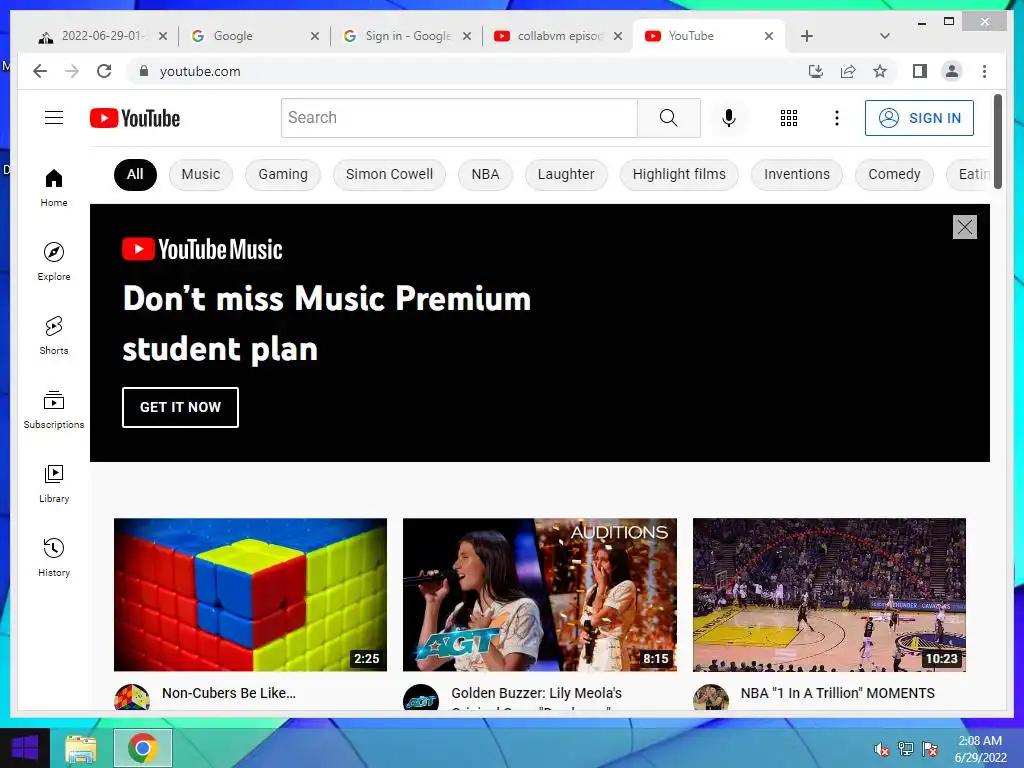This screenshot has height=768, width=1024.
Task: Click the browser back arrow
Action: tap(40, 71)
